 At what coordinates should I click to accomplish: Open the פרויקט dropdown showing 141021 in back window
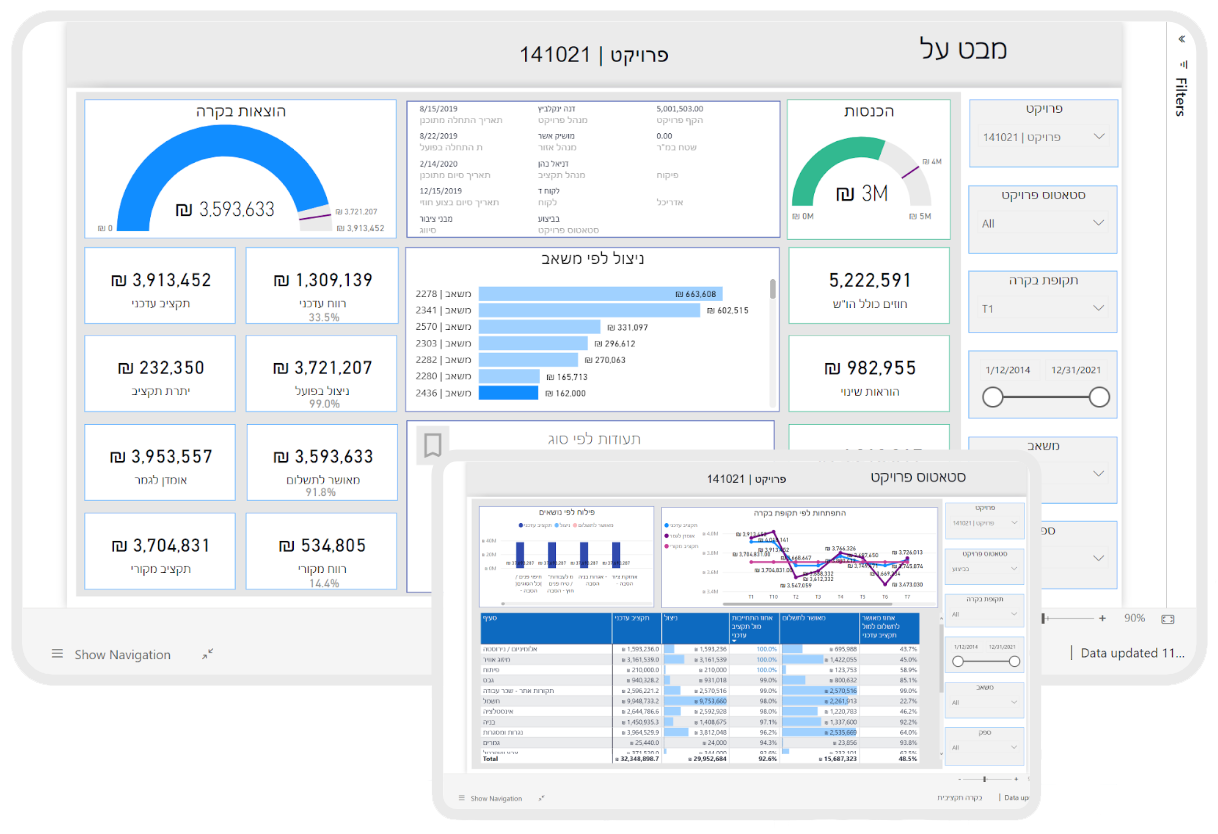tap(1043, 137)
